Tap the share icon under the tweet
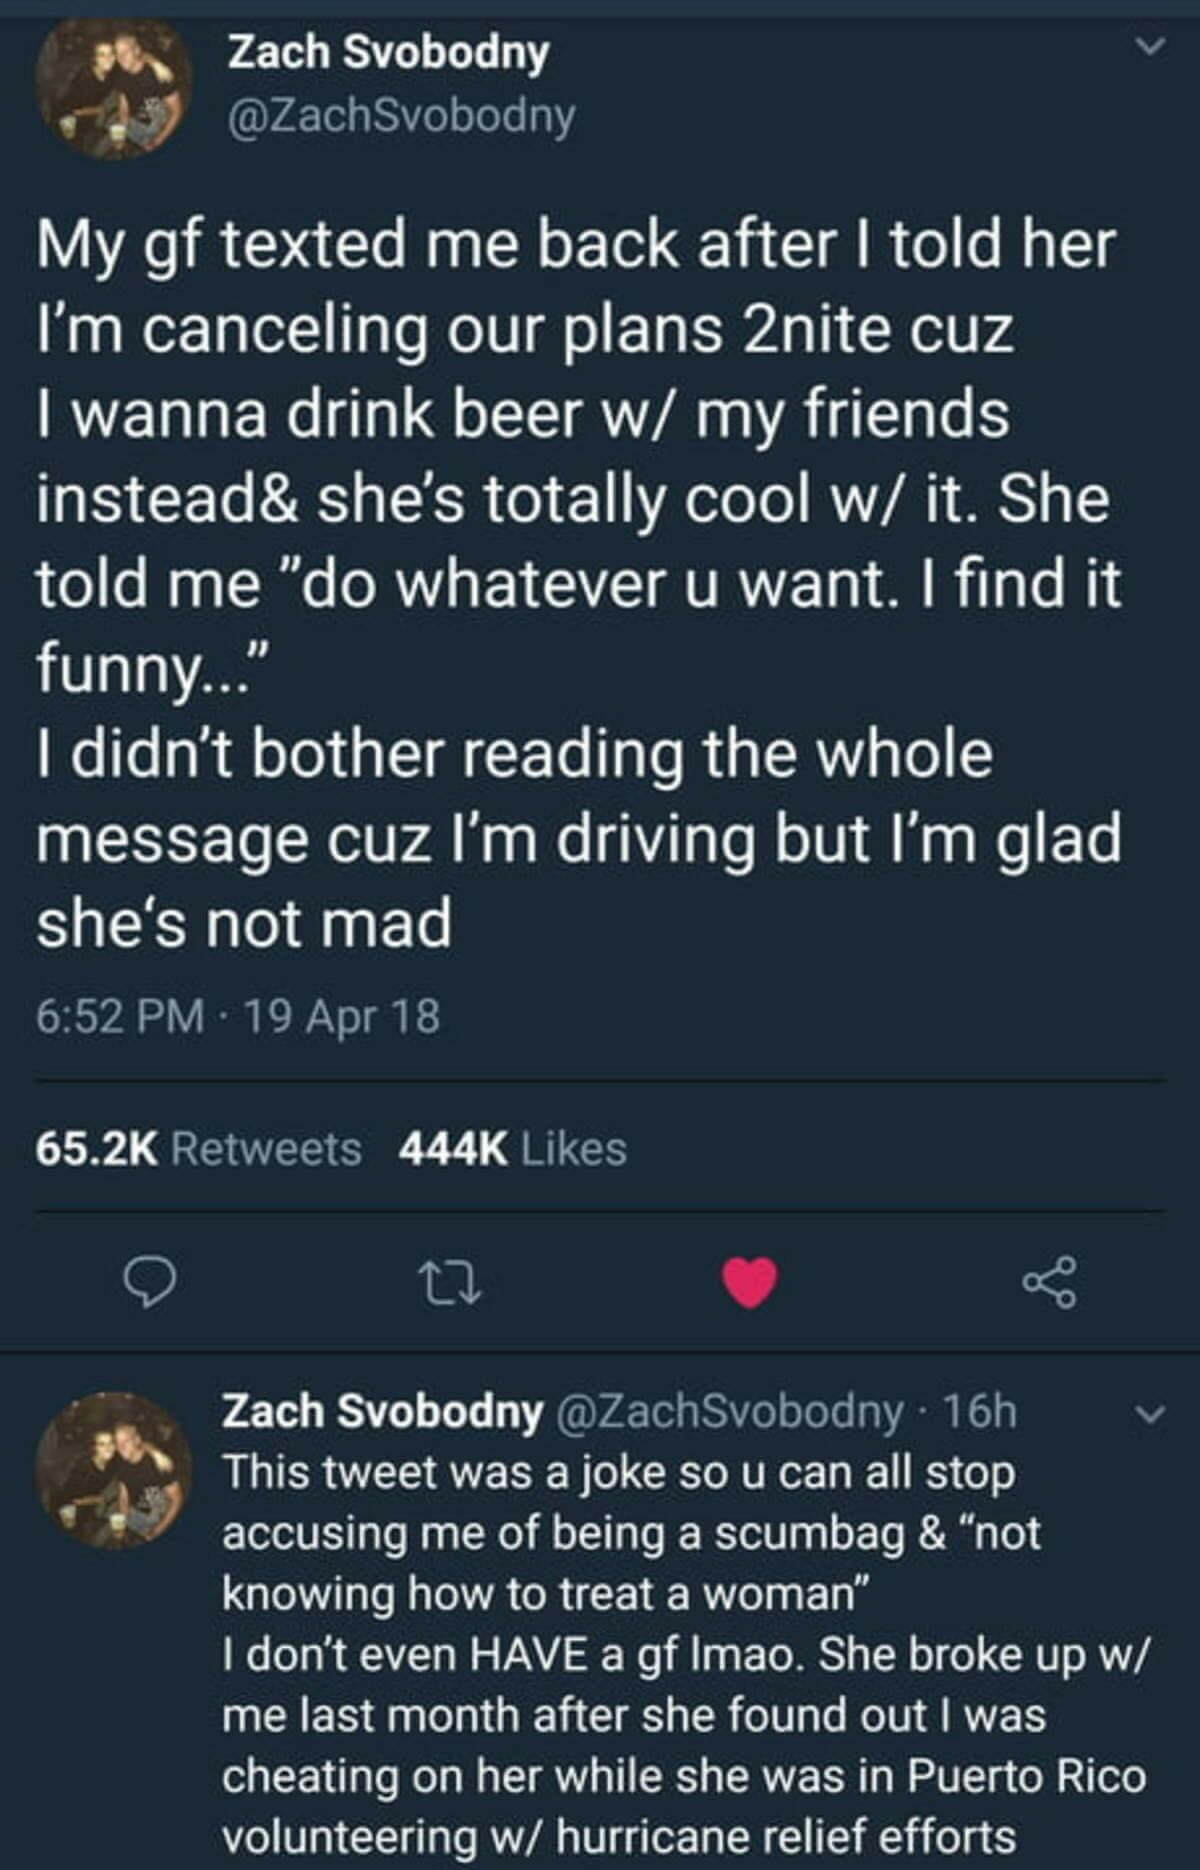The image size is (1200, 1870). point(1050,1283)
